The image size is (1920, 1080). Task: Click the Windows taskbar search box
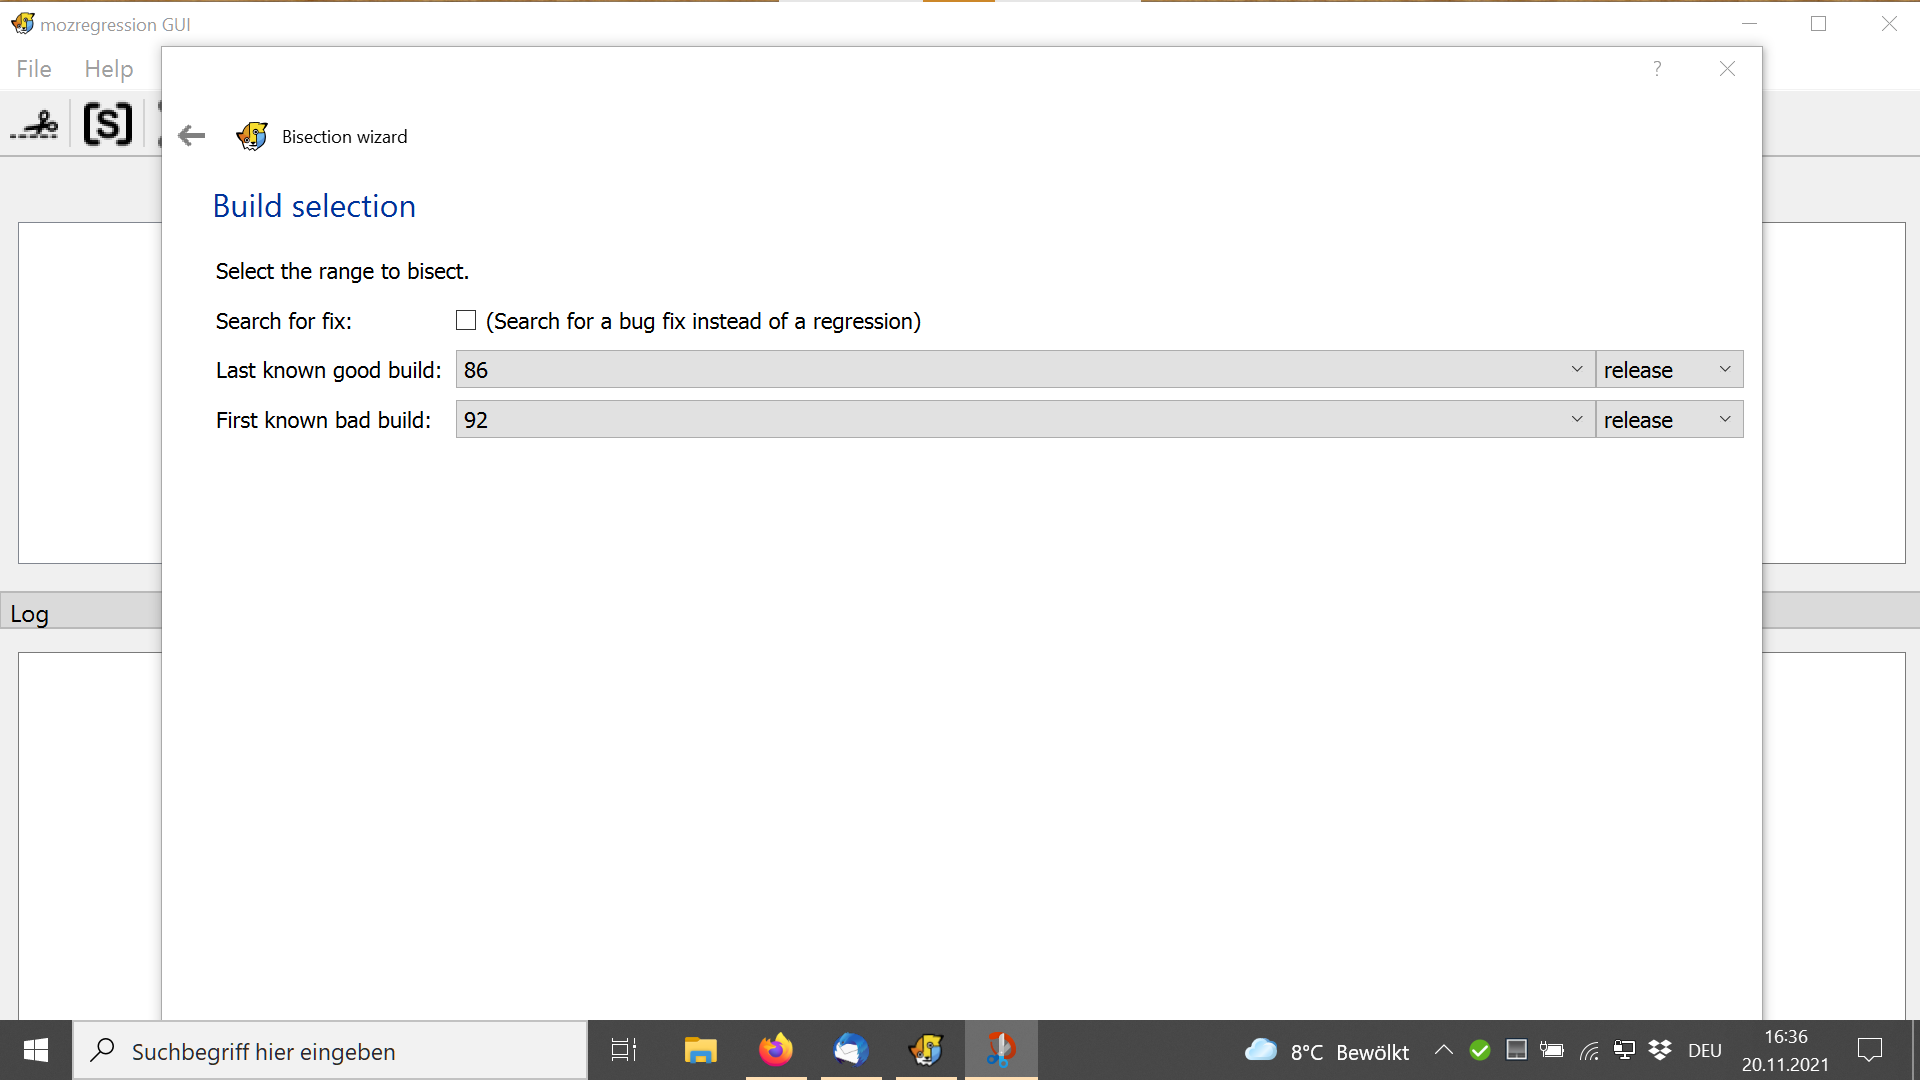click(330, 1051)
